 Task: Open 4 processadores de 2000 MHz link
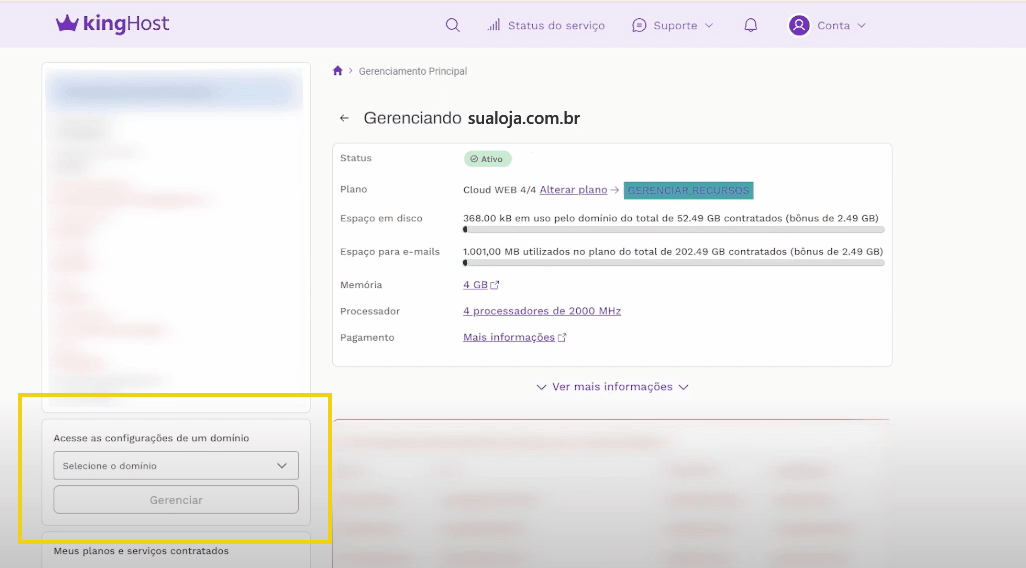point(542,311)
